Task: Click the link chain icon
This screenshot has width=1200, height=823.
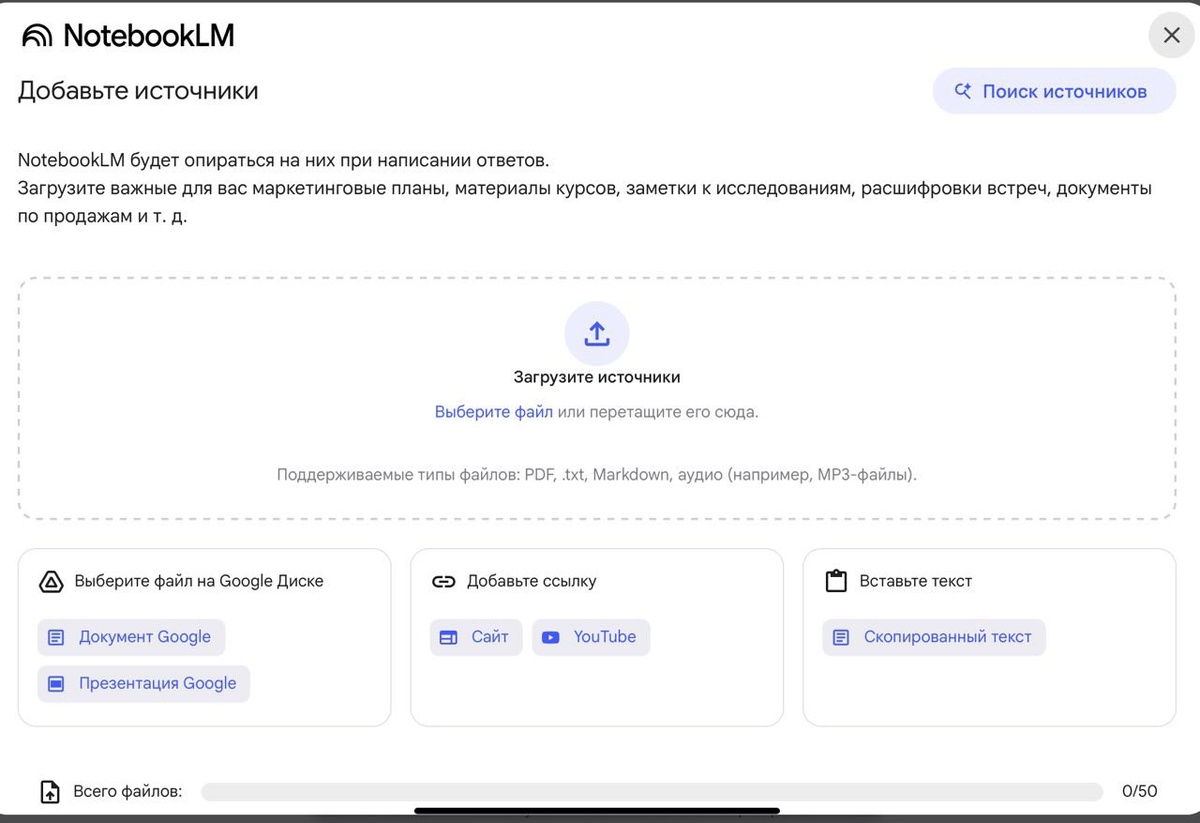Action: tap(443, 581)
